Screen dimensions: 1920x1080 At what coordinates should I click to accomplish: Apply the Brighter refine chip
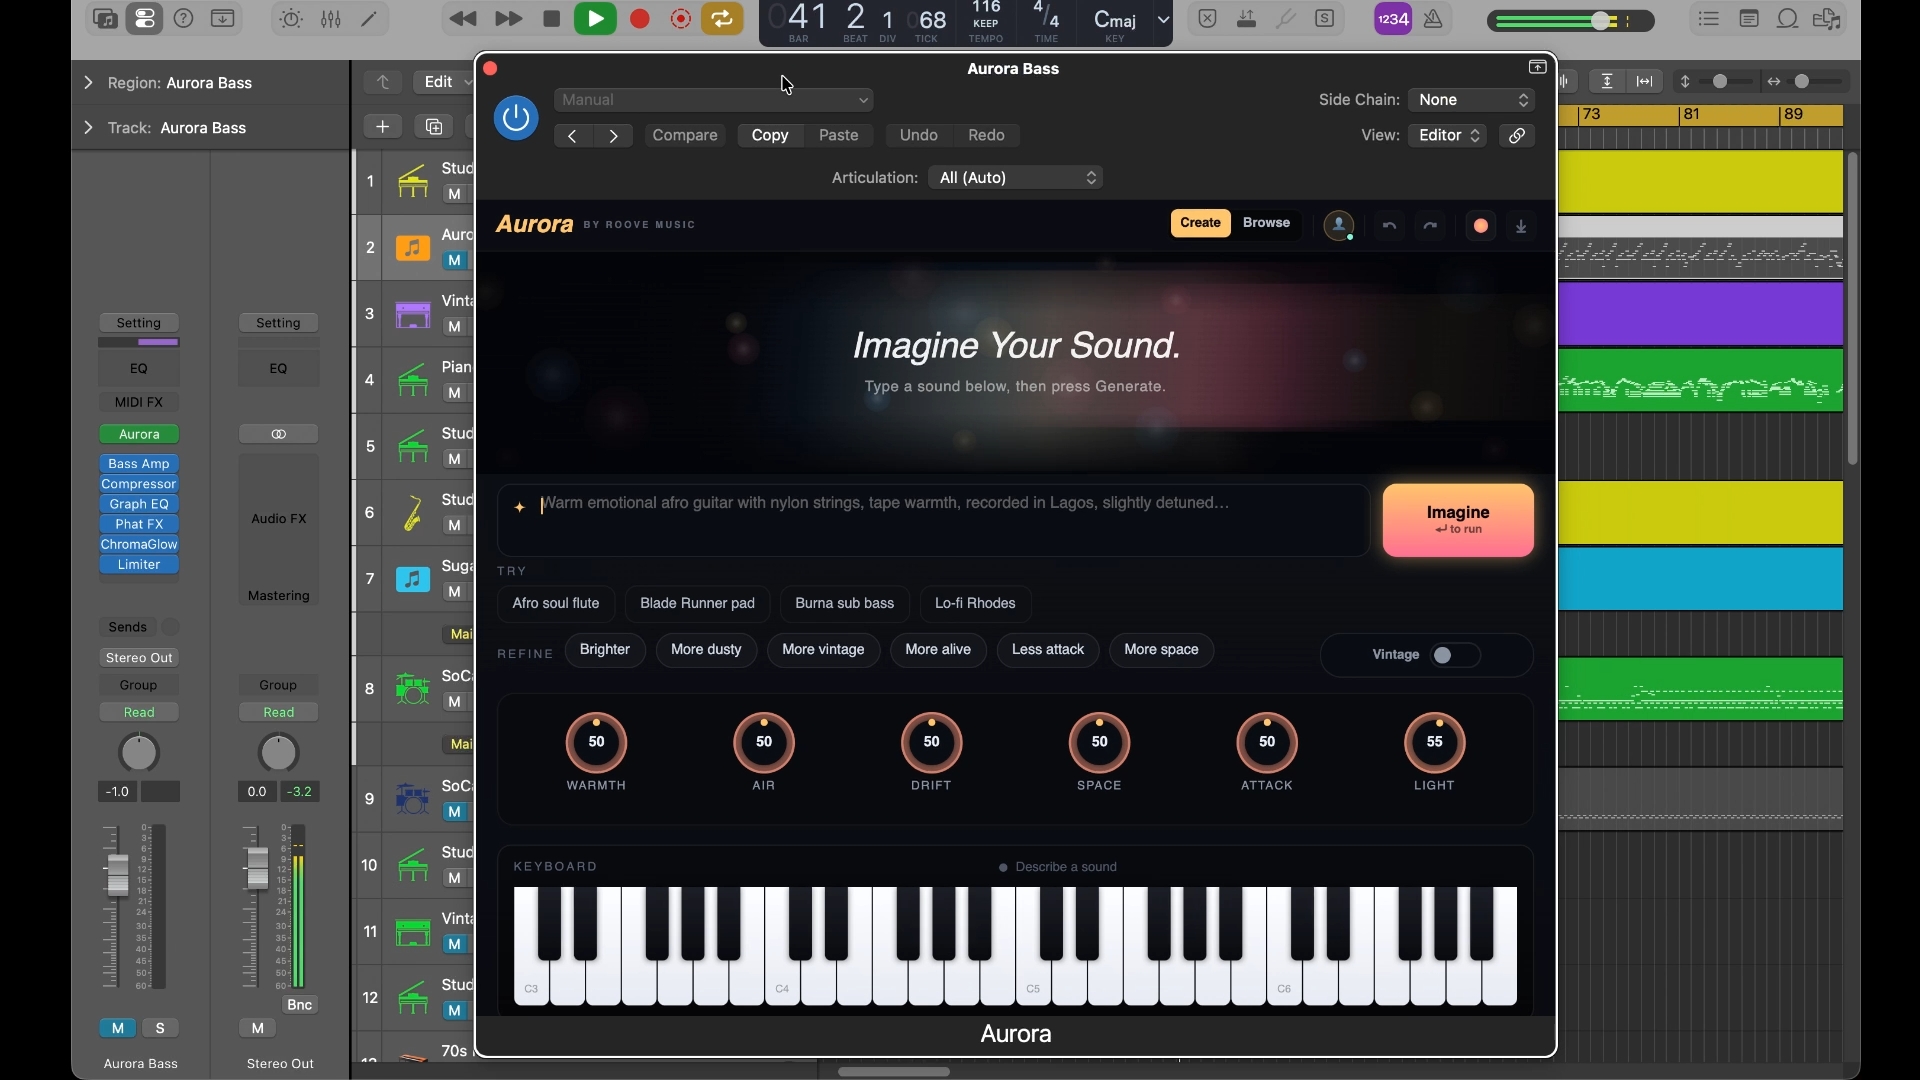tap(605, 650)
